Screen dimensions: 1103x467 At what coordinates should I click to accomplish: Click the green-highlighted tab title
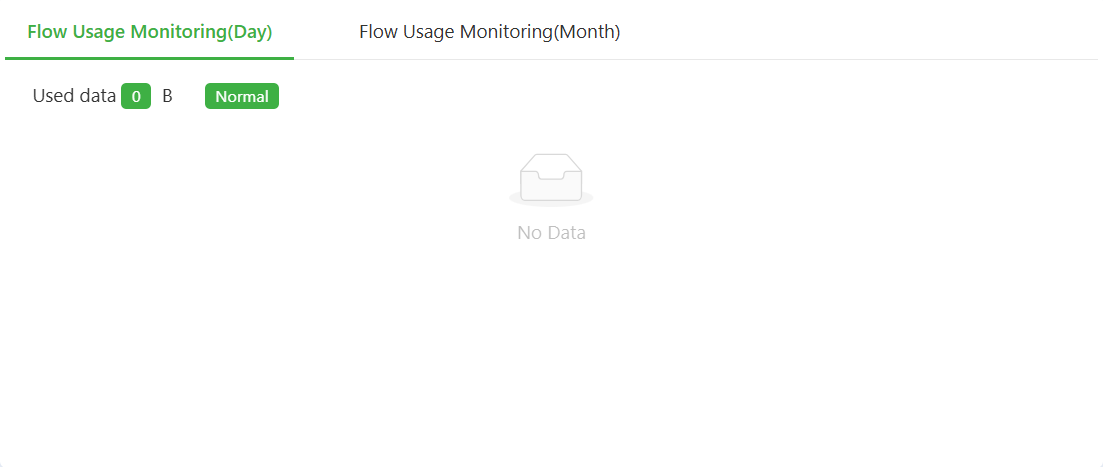pos(150,32)
